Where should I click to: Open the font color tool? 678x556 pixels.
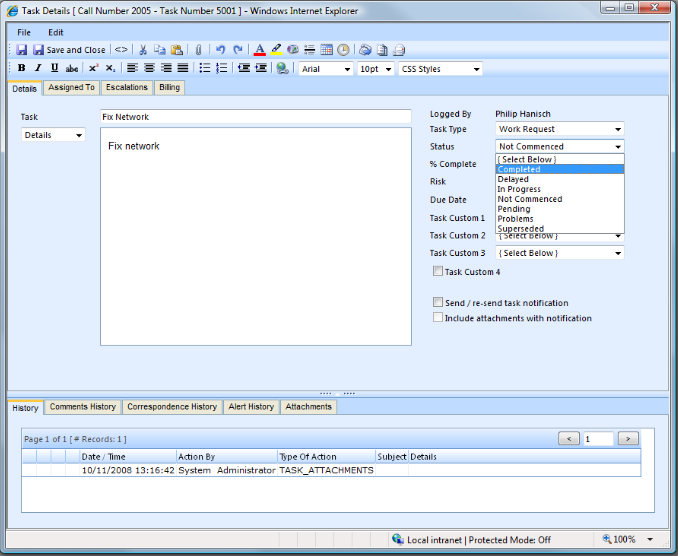click(259, 50)
